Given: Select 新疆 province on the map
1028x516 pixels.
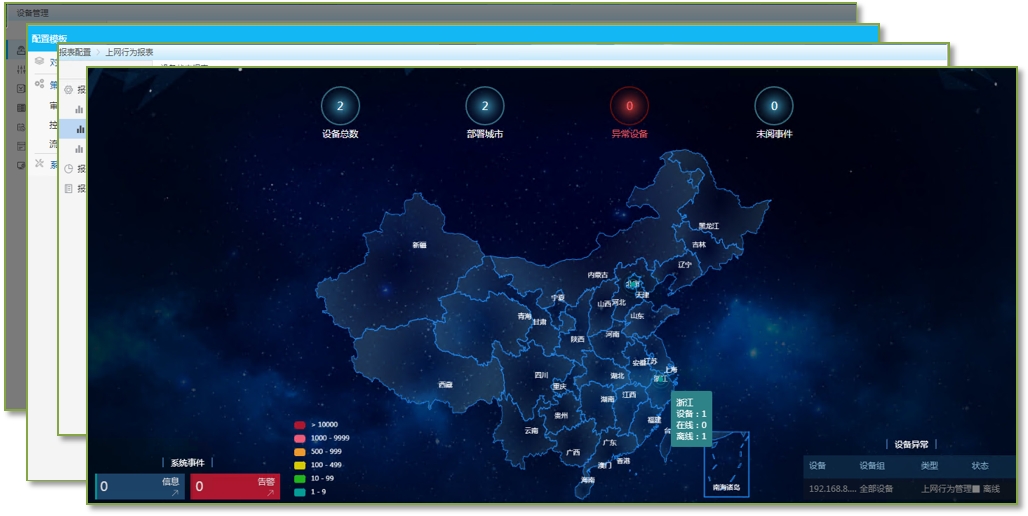Looking at the screenshot, I should [x=419, y=245].
